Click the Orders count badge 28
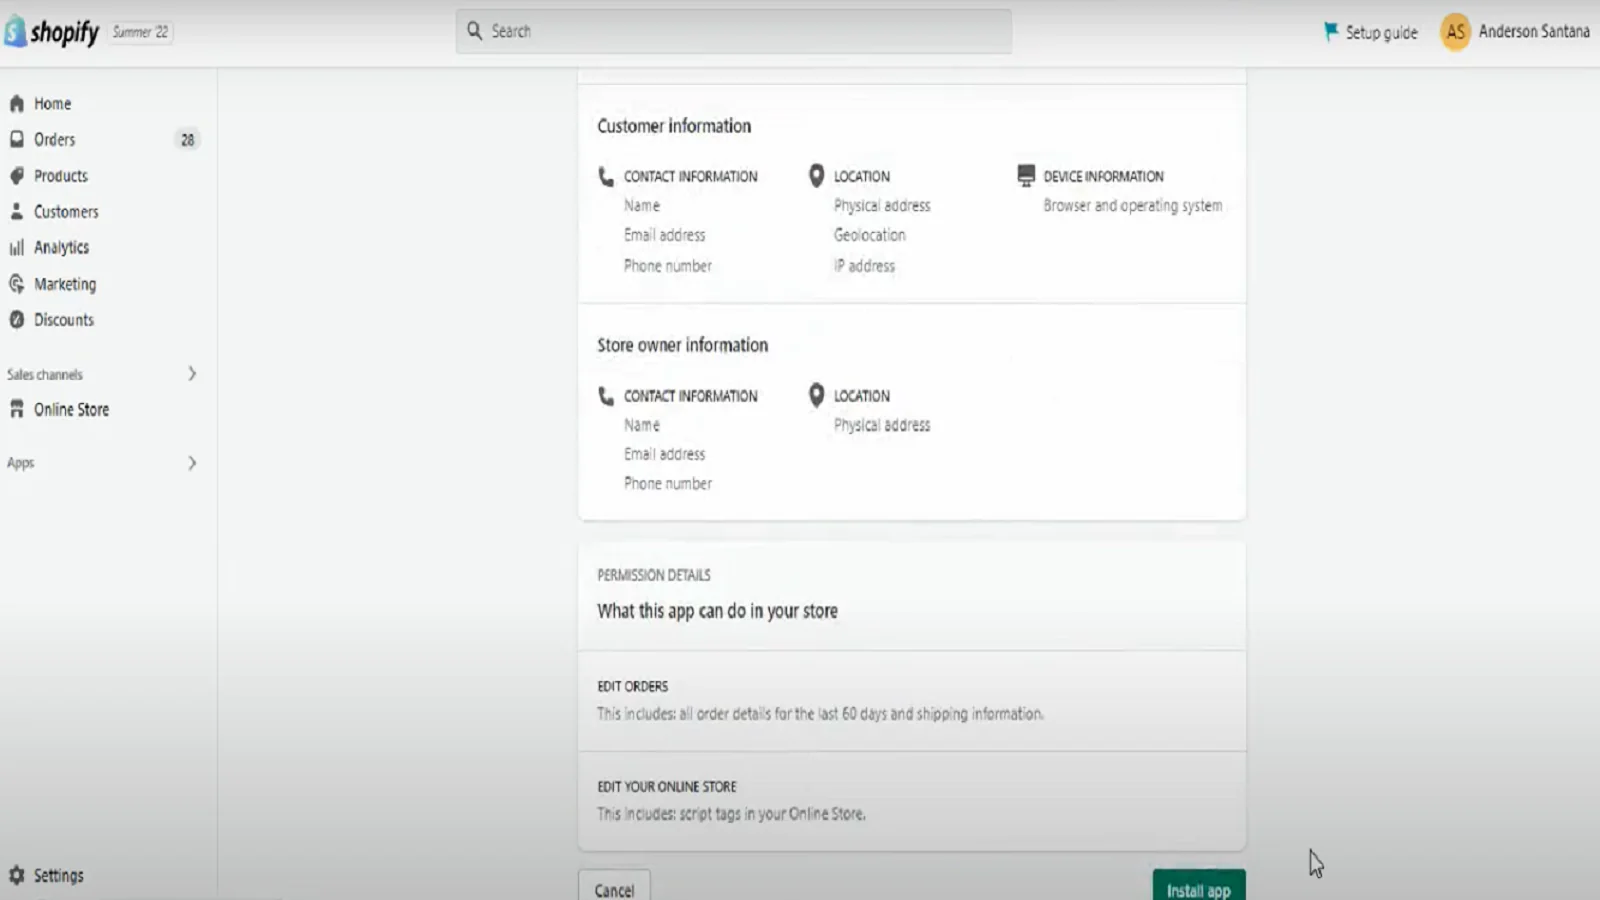1600x900 pixels. pyautogui.click(x=187, y=140)
